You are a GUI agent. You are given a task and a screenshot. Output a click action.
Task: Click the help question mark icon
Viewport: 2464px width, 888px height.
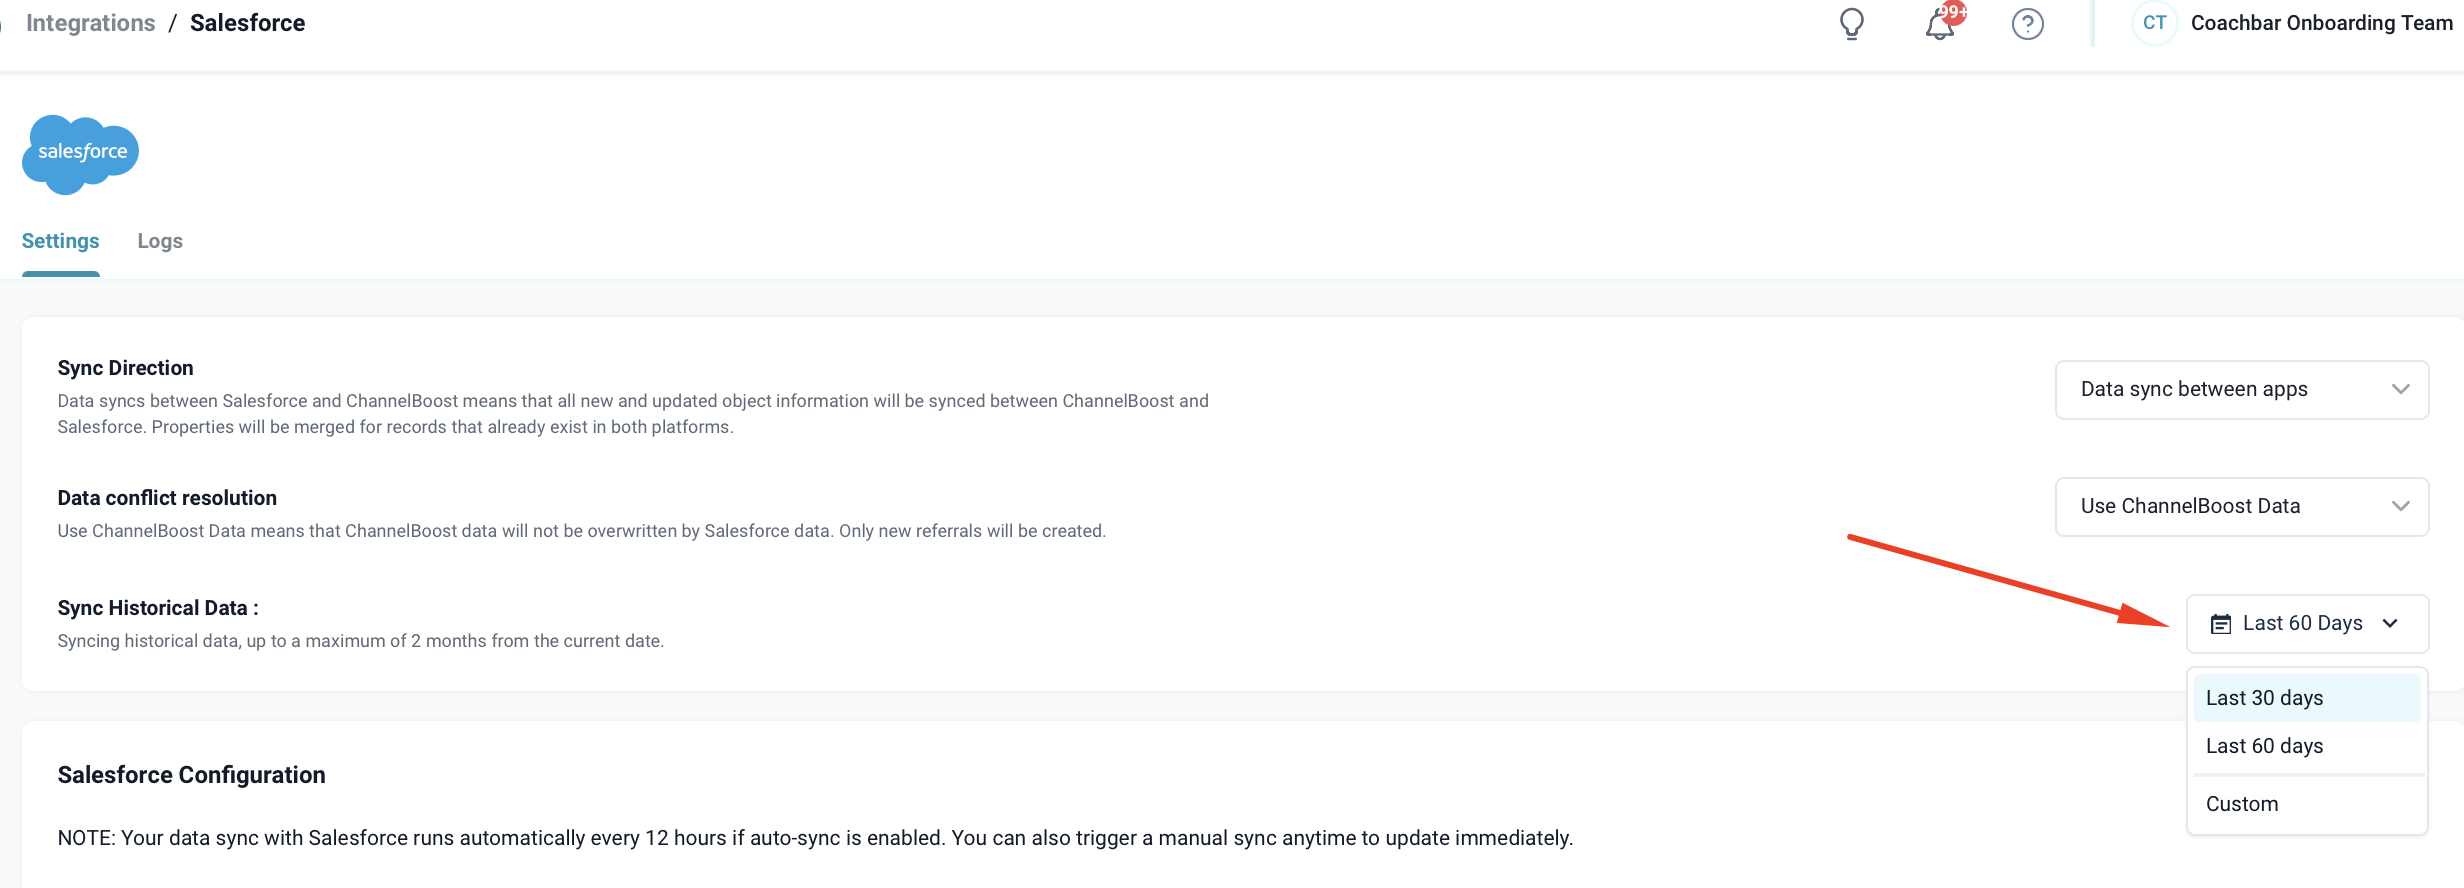tap(2027, 24)
